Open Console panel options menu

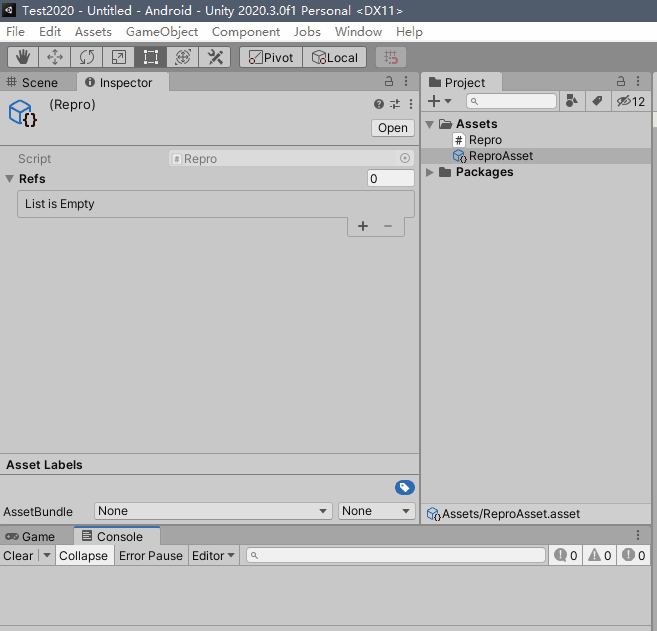click(638, 535)
